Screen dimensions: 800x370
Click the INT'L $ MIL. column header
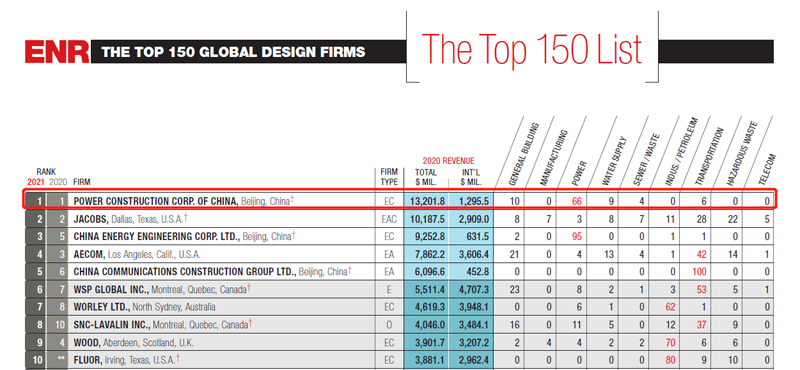tap(470, 177)
